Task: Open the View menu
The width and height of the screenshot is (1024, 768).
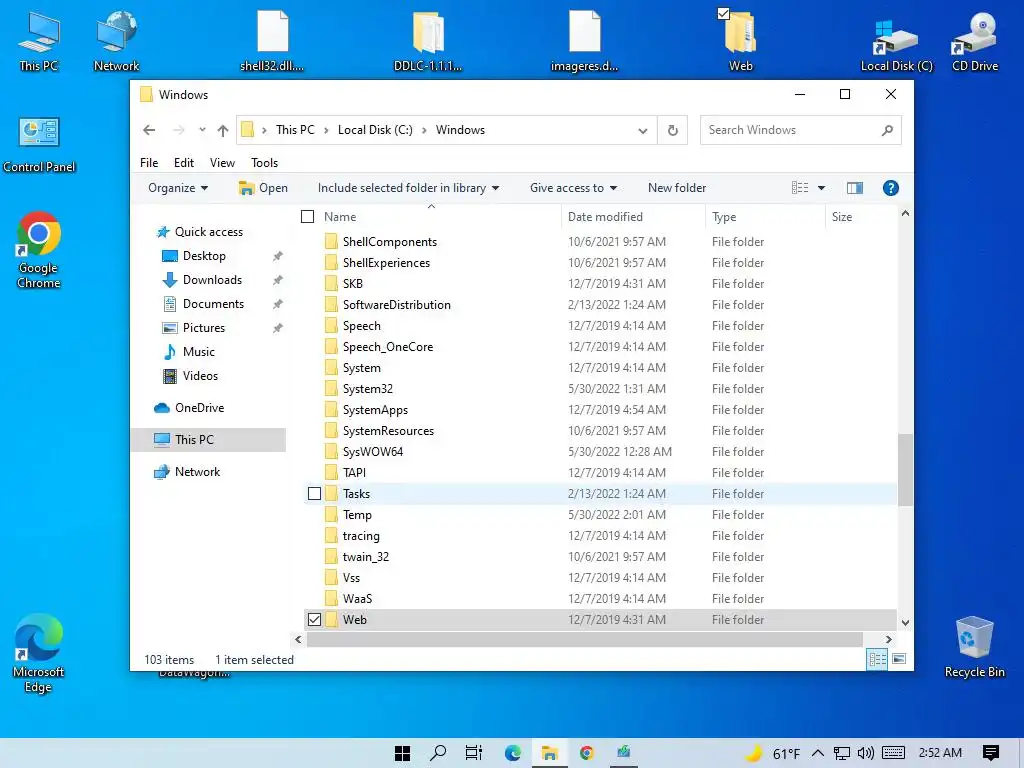Action: [222, 163]
